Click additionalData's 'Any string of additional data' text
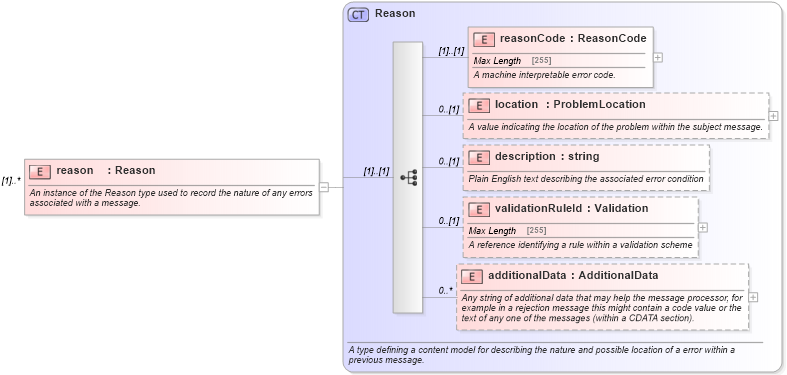The height and width of the screenshot is (375, 787). coord(602,308)
